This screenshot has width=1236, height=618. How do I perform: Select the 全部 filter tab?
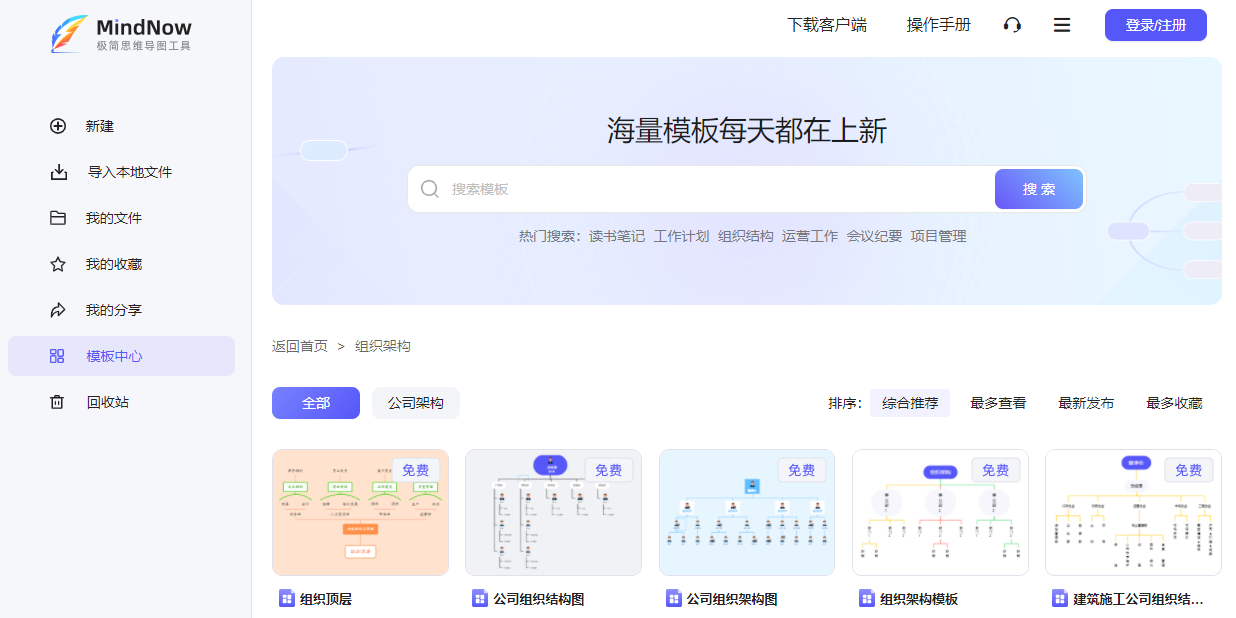315,403
